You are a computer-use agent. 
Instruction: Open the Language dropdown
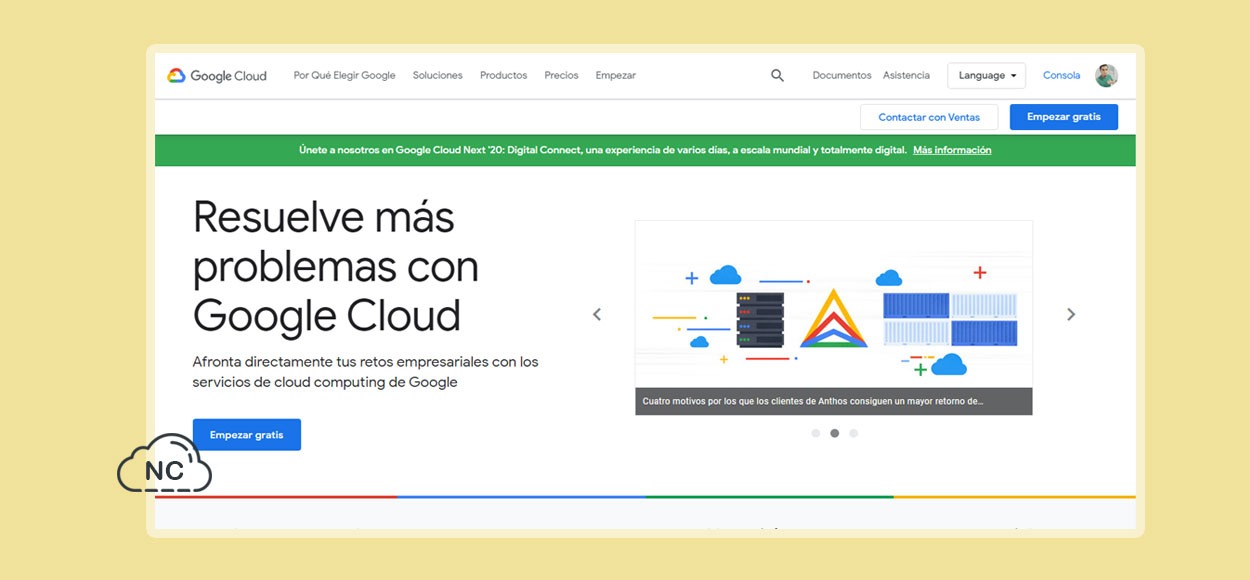tap(986, 76)
